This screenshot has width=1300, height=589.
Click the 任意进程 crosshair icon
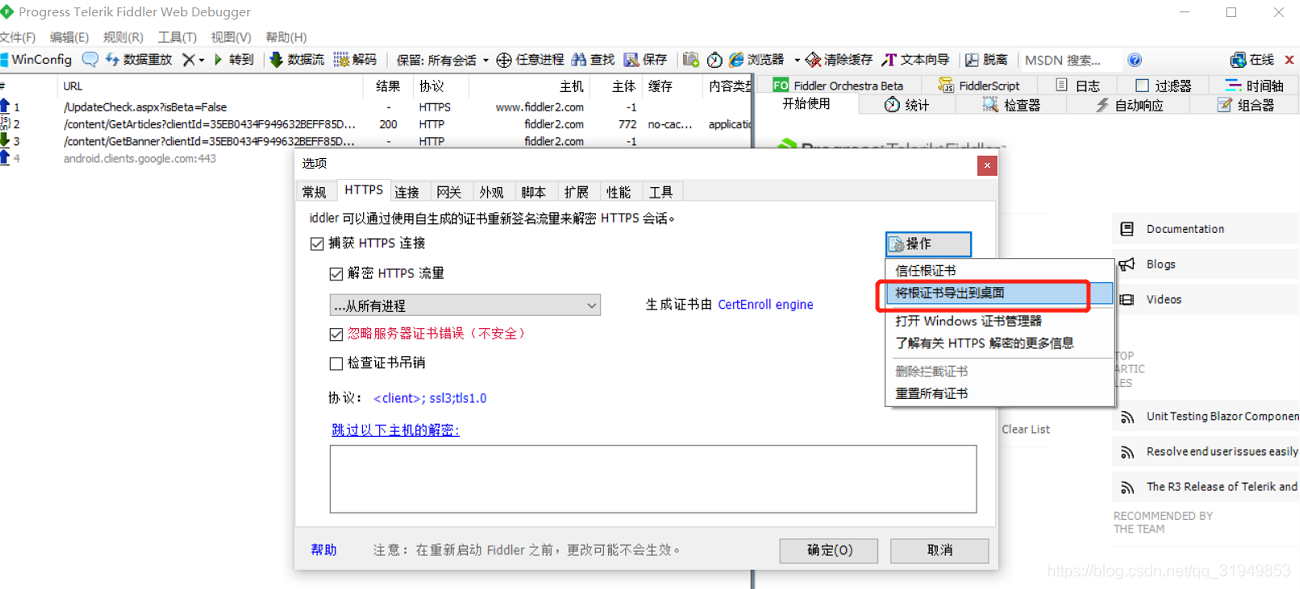point(504,60)
